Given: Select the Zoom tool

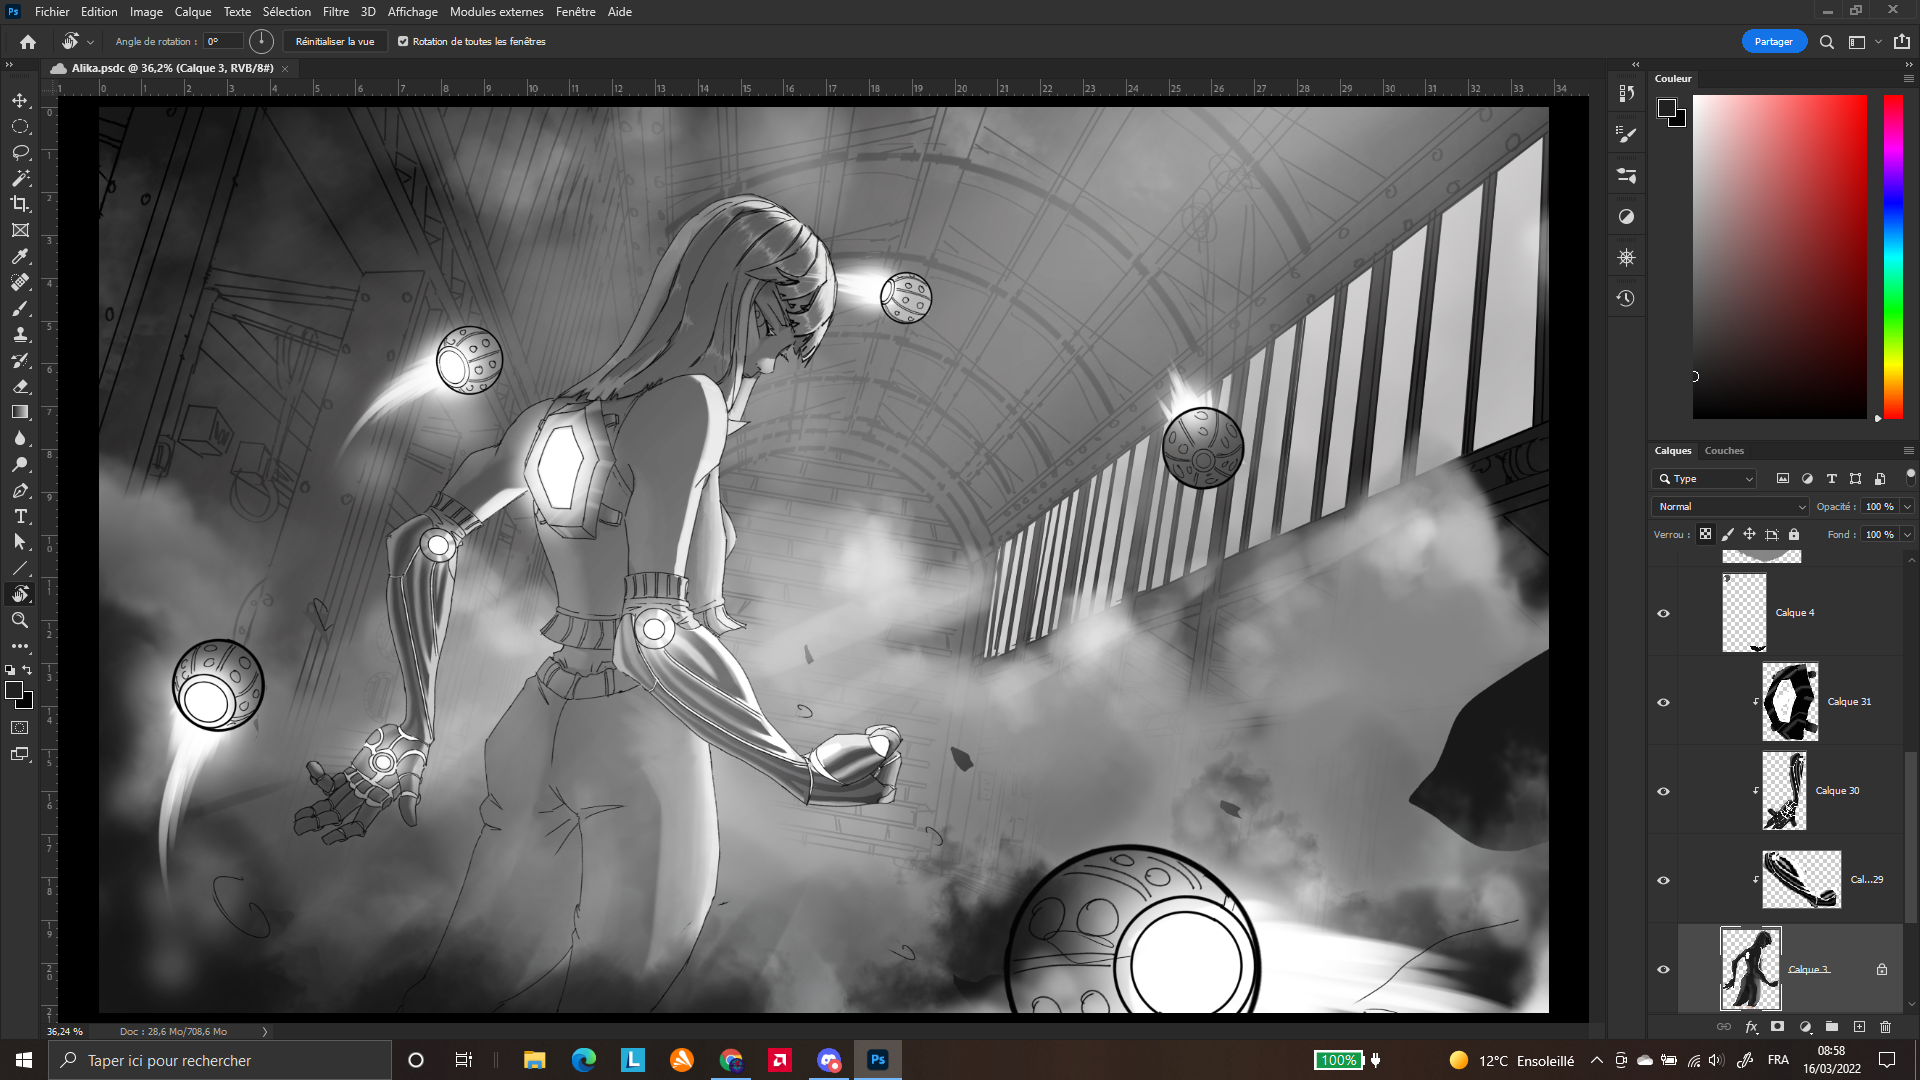Looking at the screenshot, I should tap(20, 620).
